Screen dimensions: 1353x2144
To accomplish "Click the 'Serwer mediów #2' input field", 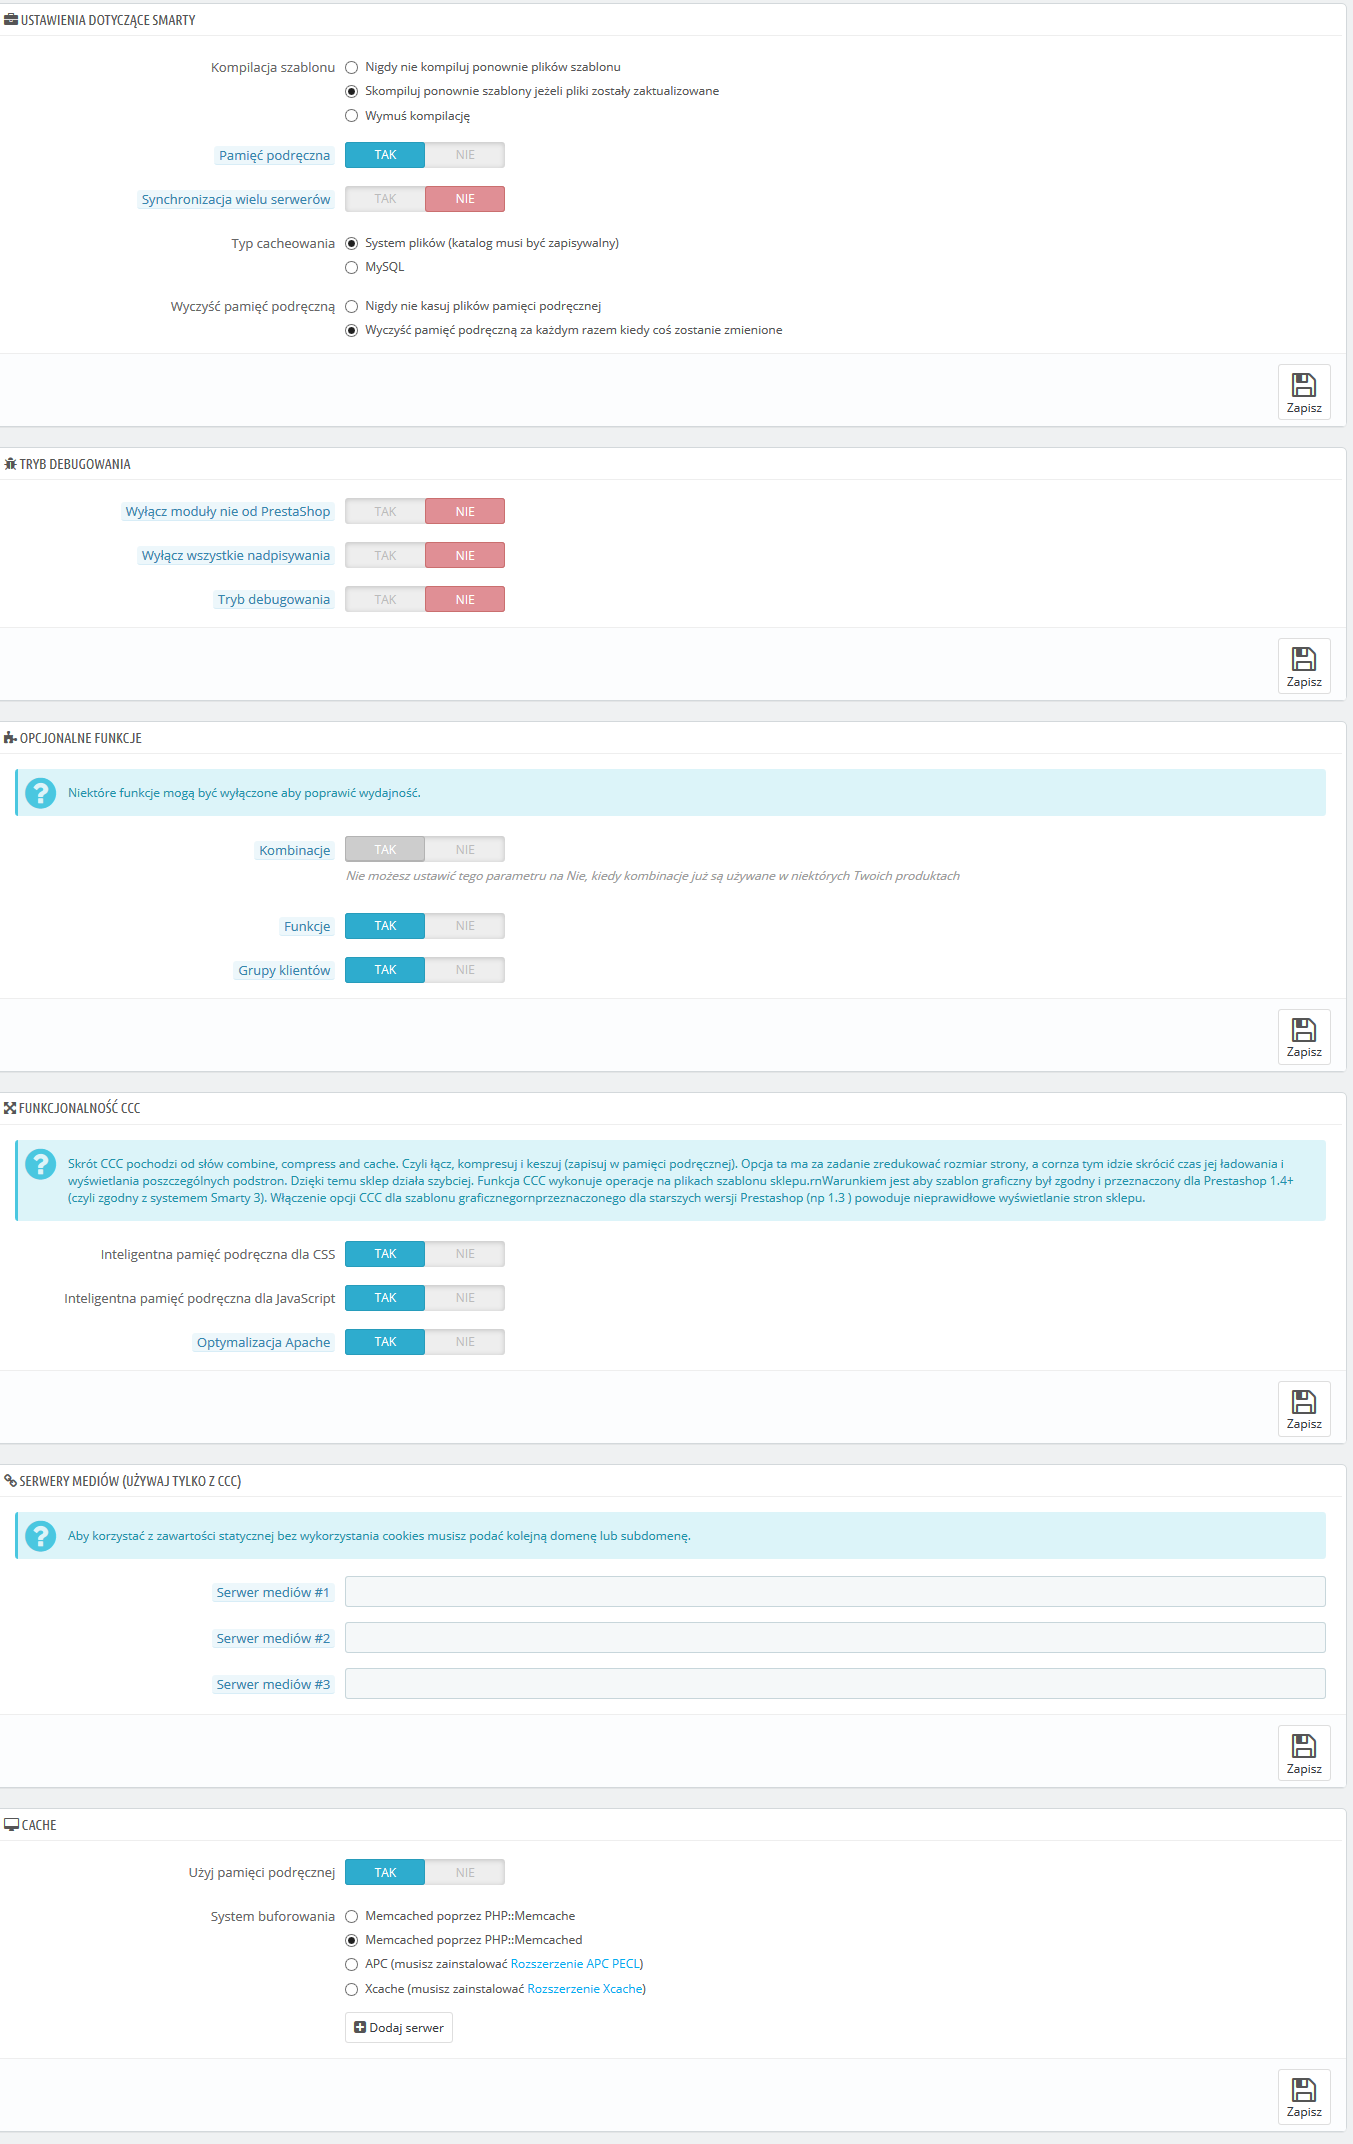I will 835,1638.
